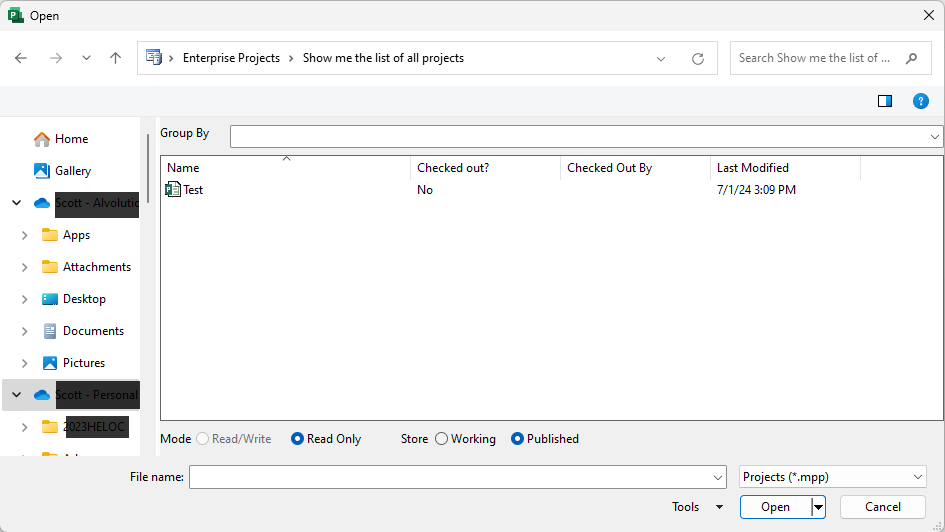Expand the Attachments folder

click(25, 267)
